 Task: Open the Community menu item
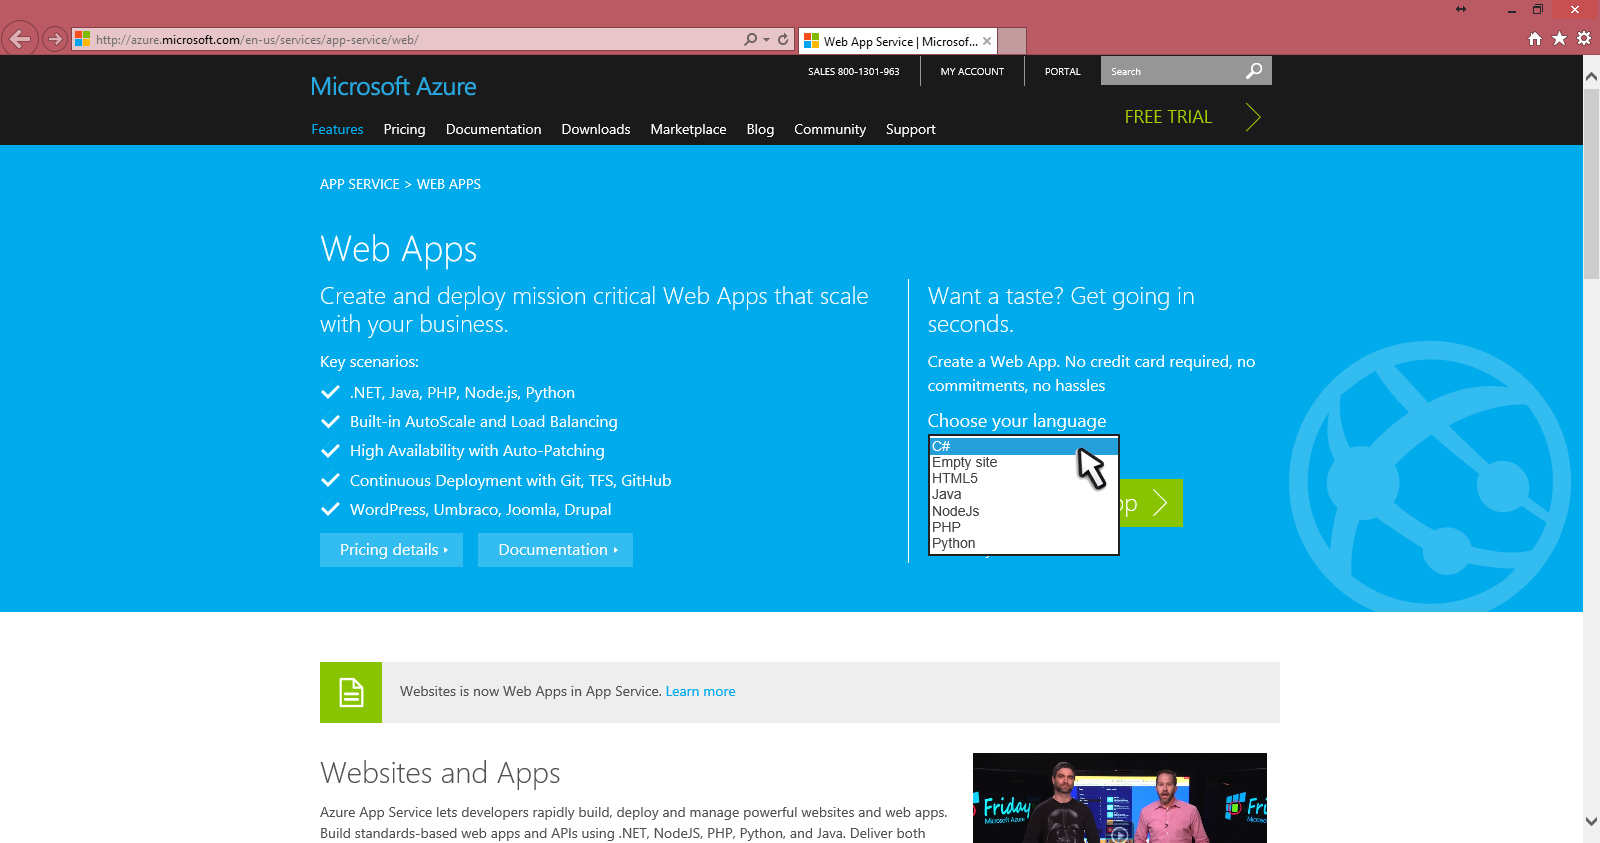point(830,129)
